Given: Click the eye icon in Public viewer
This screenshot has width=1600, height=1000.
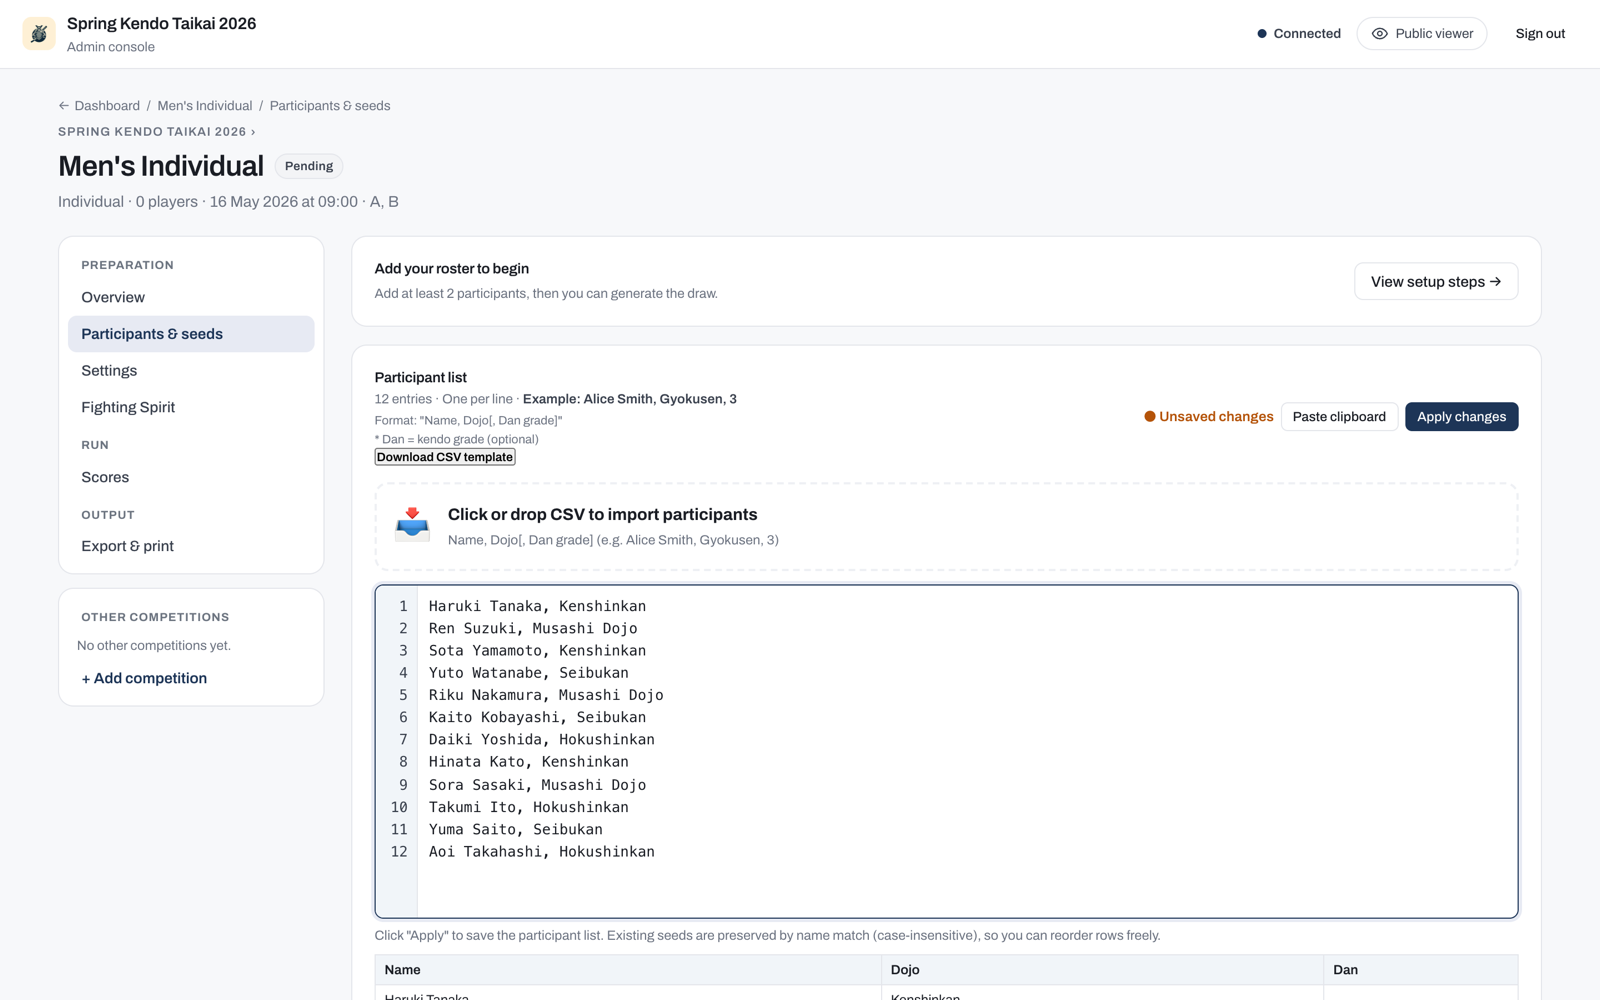Looking at the screenshot, I should pyautogui.click(x=1379, y=34).
